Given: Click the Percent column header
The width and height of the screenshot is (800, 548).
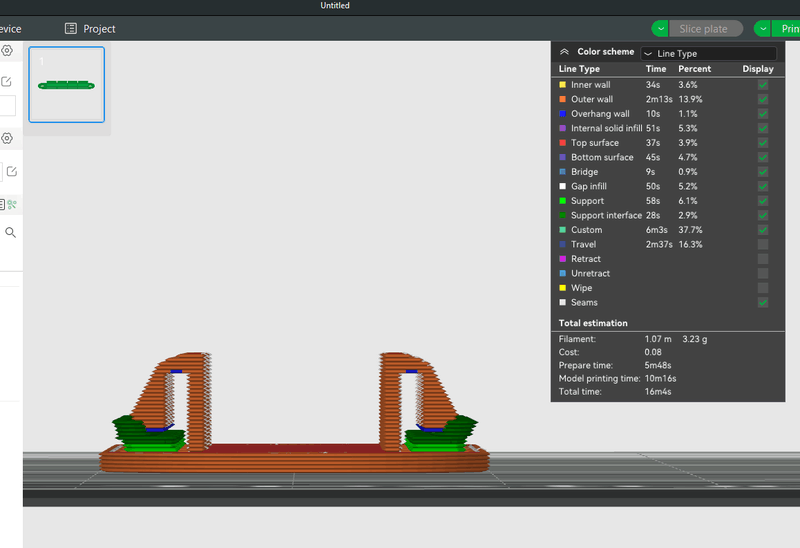Looking at the screenshot, I should coord(694,69).
